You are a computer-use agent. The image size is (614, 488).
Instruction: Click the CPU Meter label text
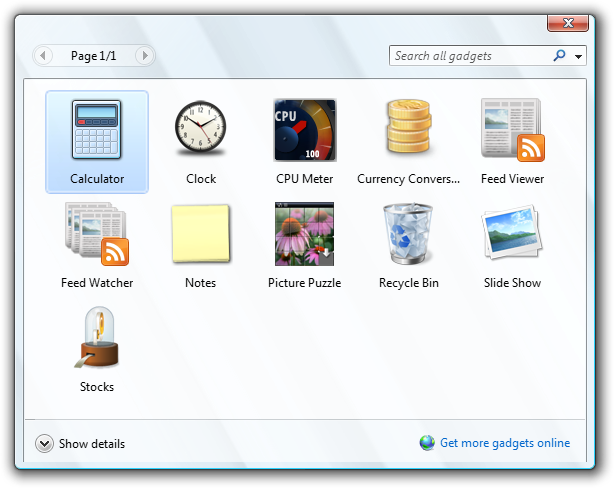coord(305,179)
